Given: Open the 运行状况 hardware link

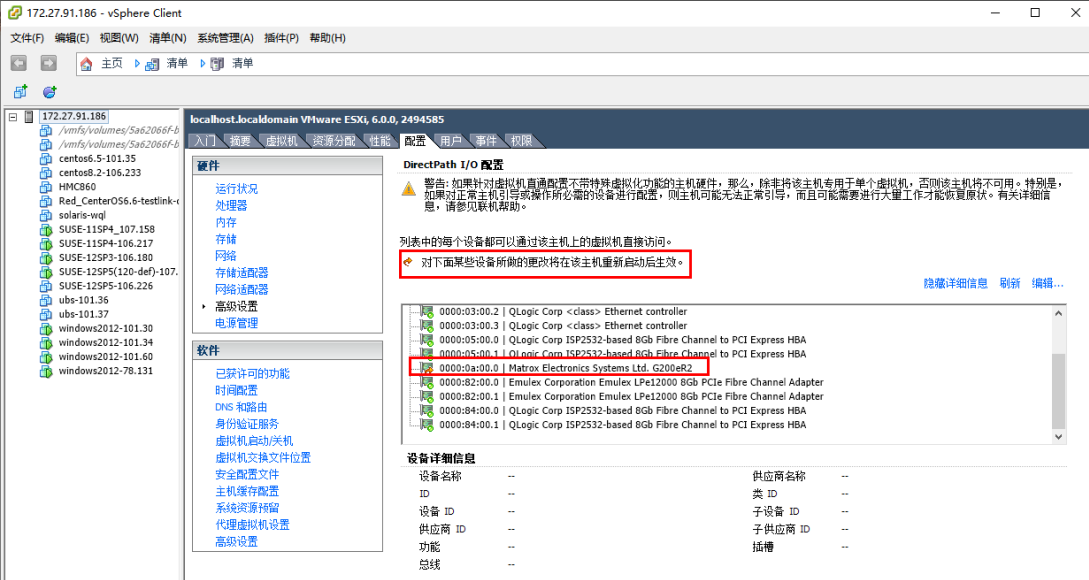Looking at the screenshot, I should pos(236,189).
